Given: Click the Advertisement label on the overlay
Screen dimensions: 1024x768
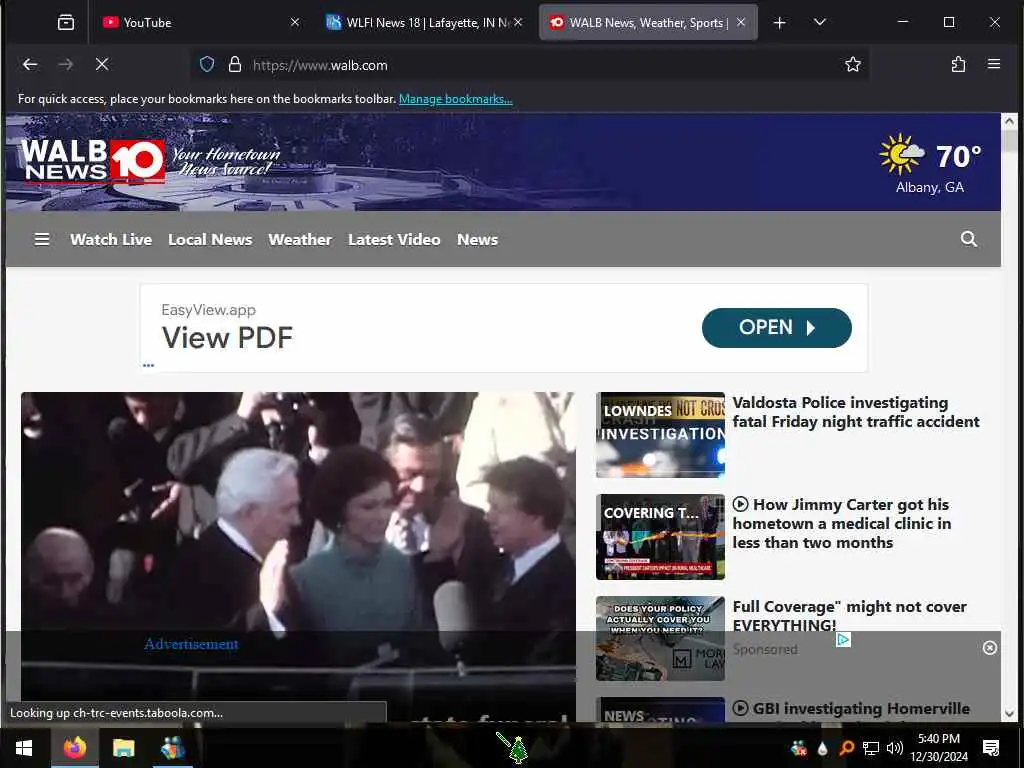Looking at the screenshot, I should pyautogui.click(x=191, y=644).
